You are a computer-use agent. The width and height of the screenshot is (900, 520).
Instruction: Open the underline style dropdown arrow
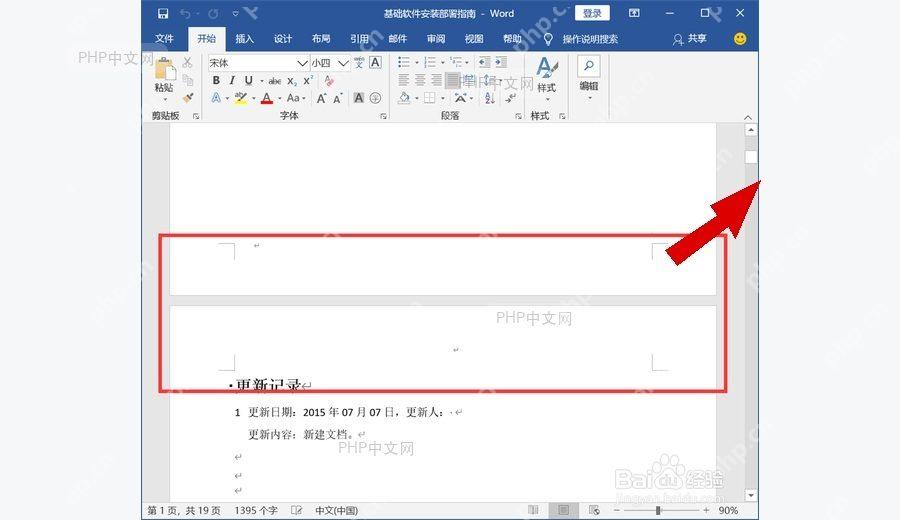tap(262, 81)
